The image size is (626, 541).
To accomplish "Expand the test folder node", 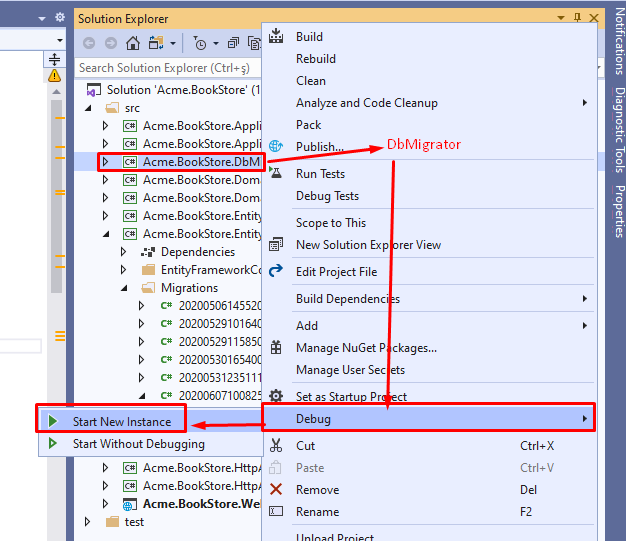I will tap(88, 522).
